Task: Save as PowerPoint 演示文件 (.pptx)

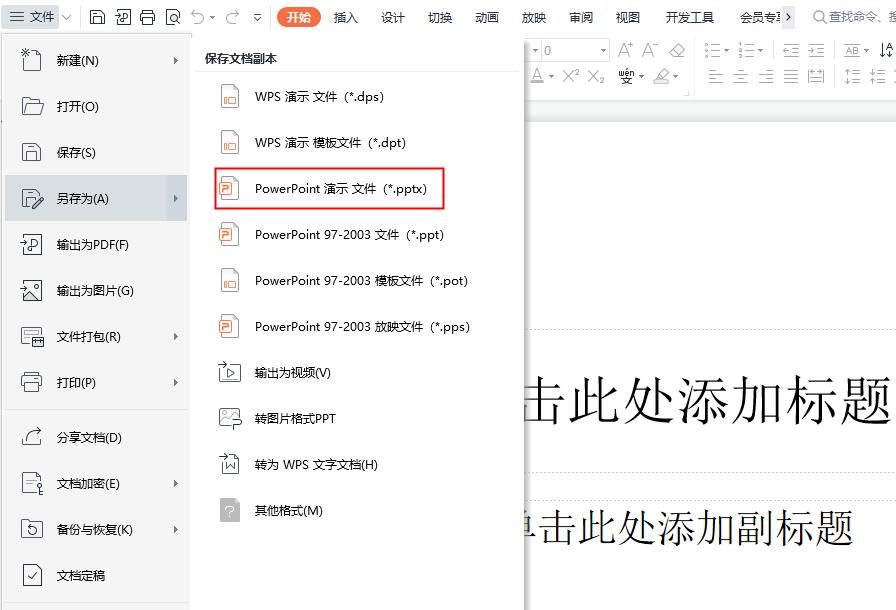Action: click(329, 188)
